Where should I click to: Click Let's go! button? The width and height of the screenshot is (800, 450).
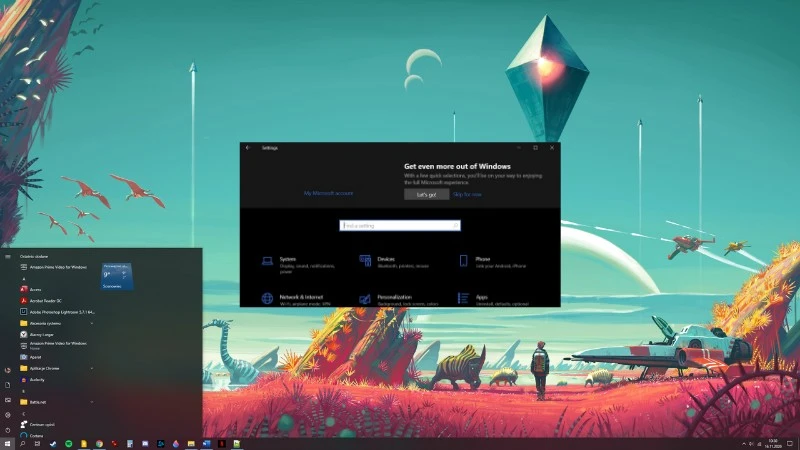pyautogui.click(x=427, y=194)
